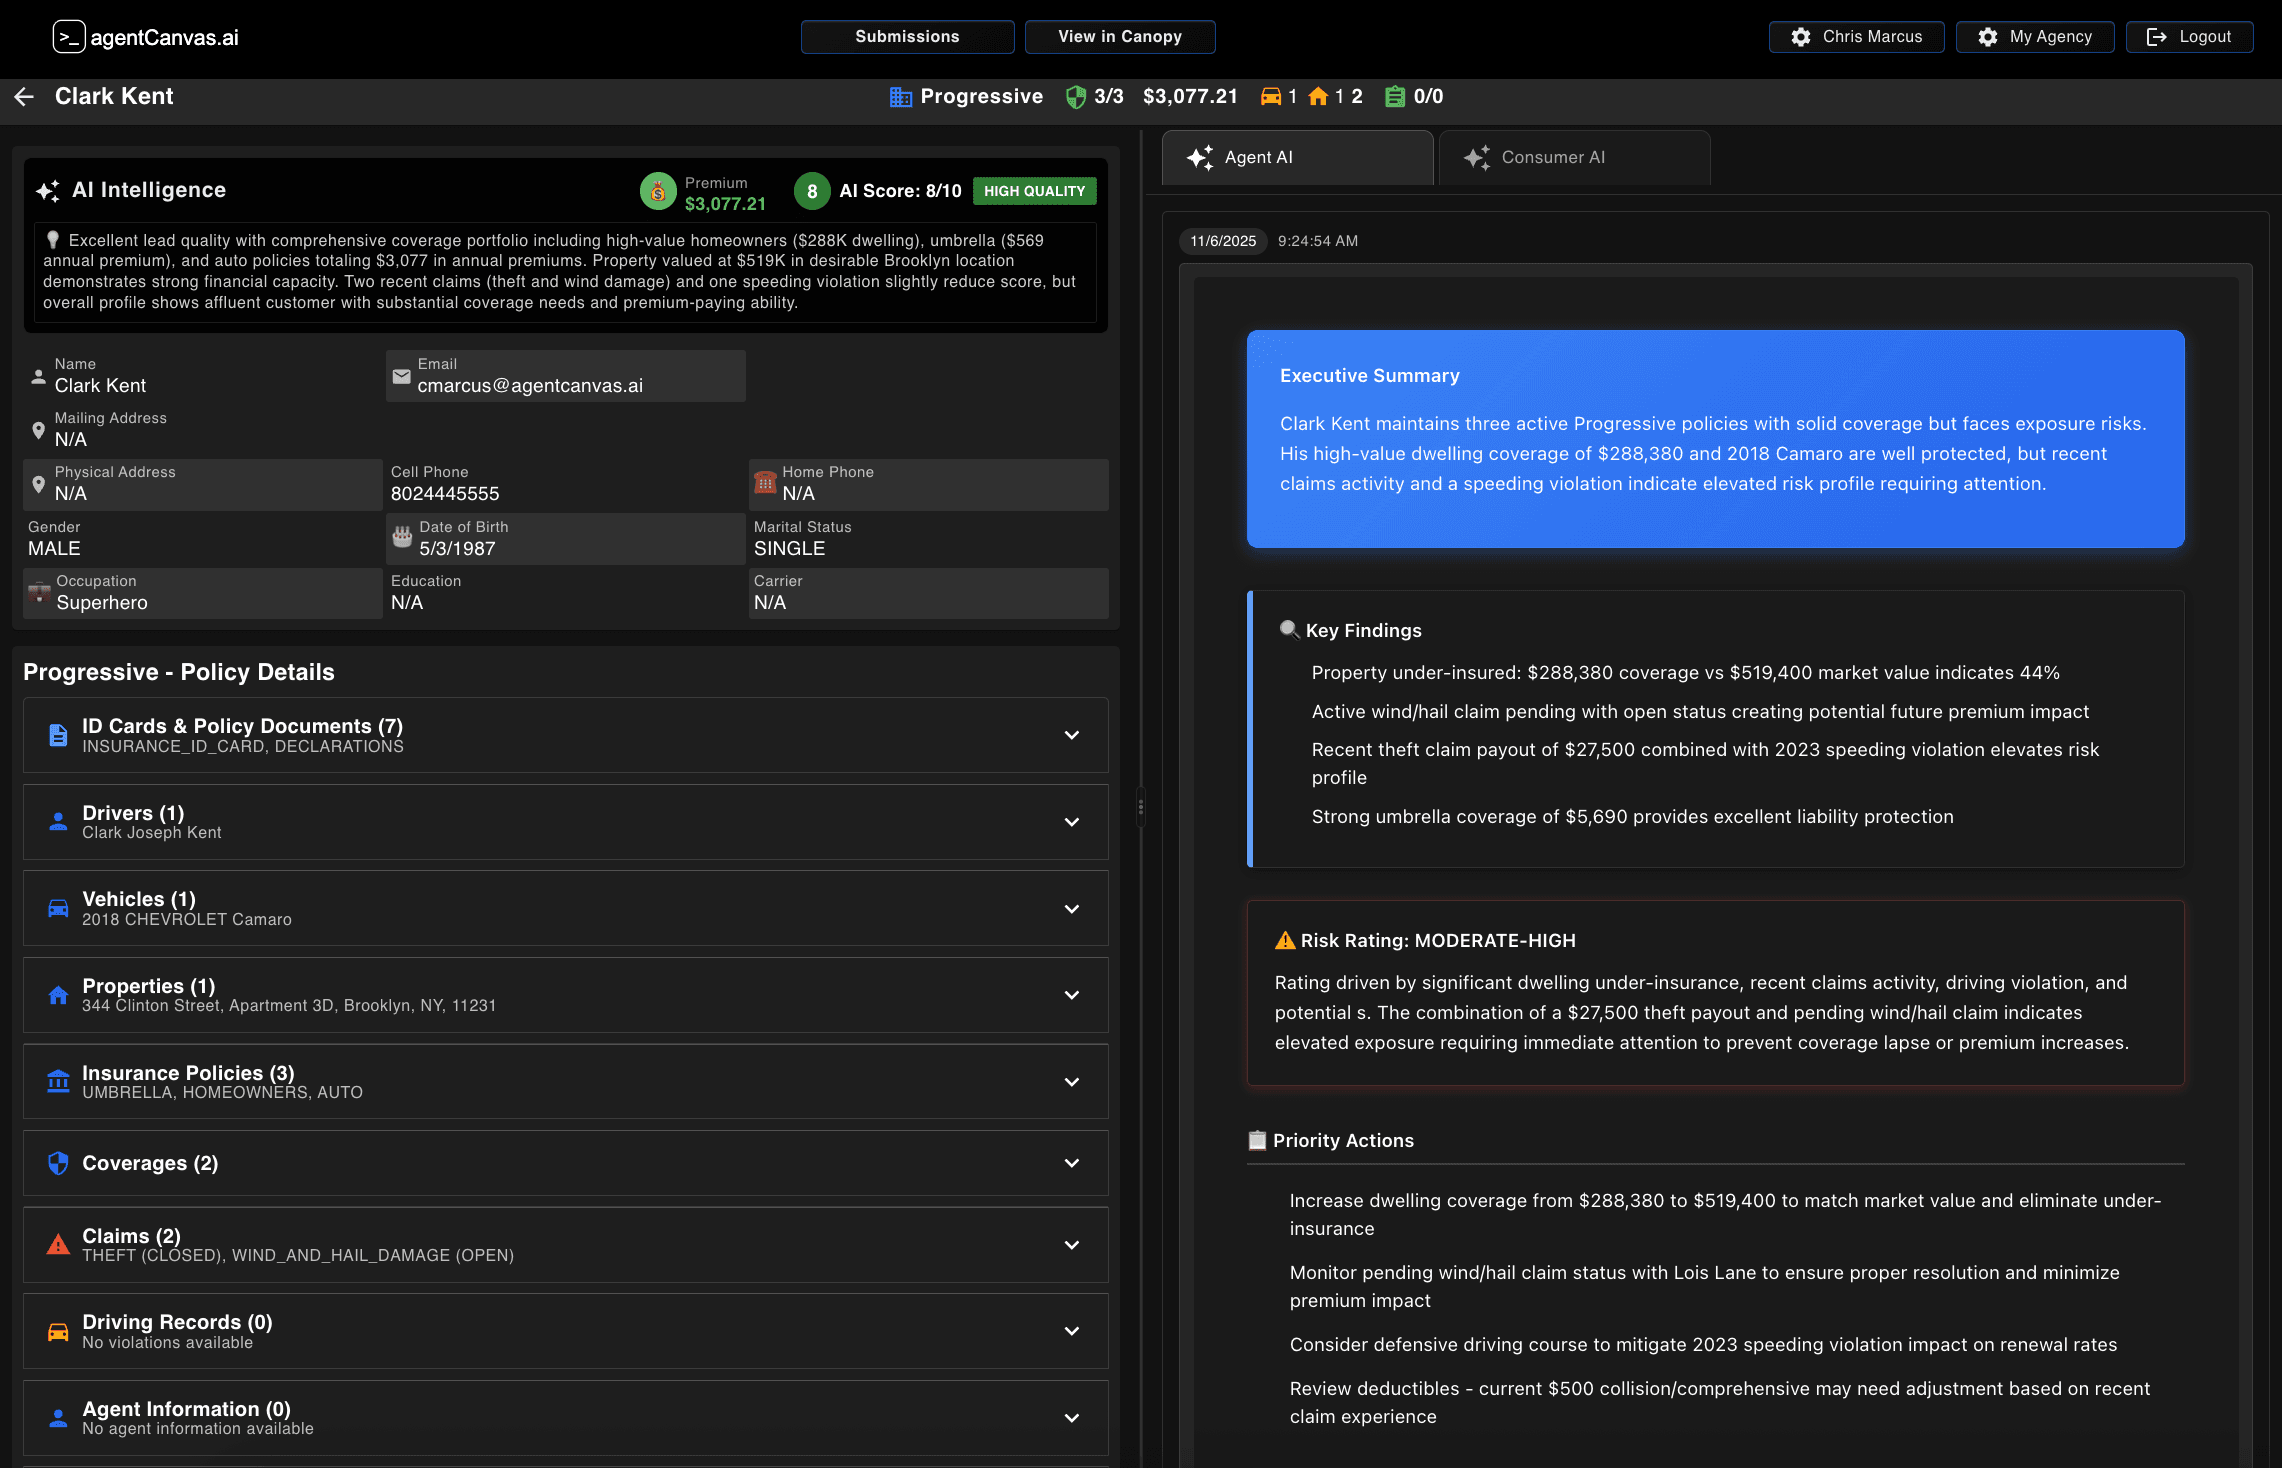
Task: Click the orange house icon in header
Action: coord(1318,97)
